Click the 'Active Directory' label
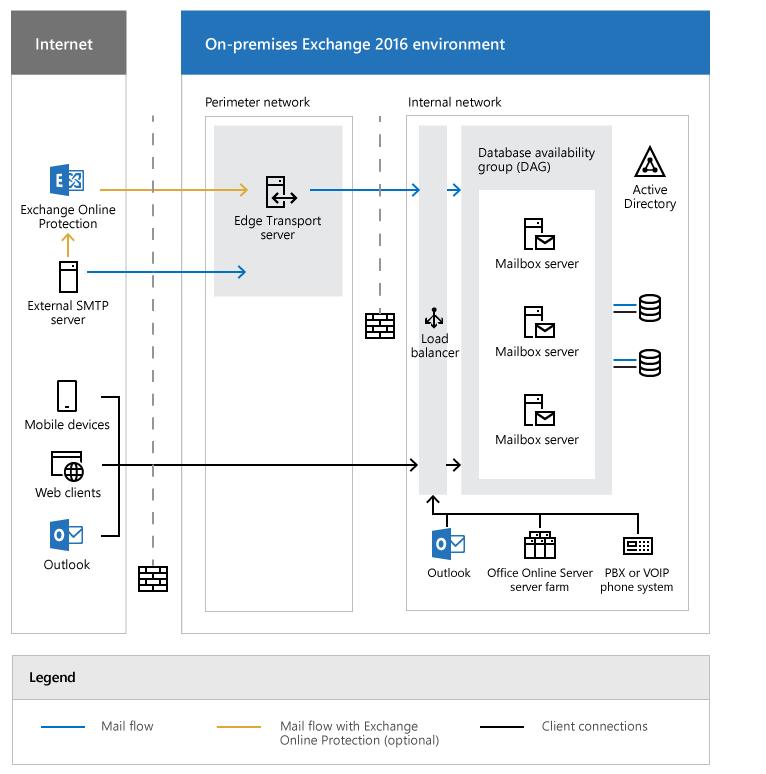This screenshot has height=774, width=766. pos(650,196)
